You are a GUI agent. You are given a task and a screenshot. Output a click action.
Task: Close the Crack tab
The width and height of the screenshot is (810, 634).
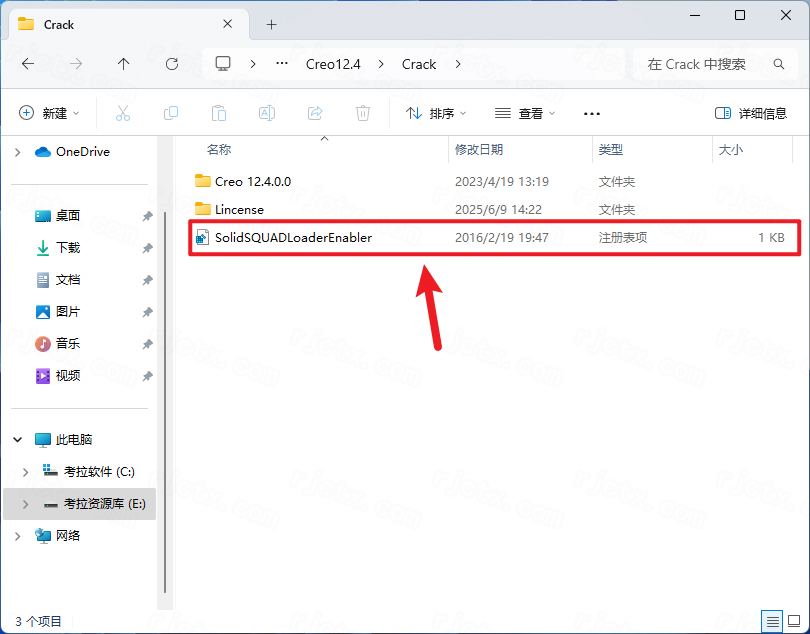tap(228, 24)
